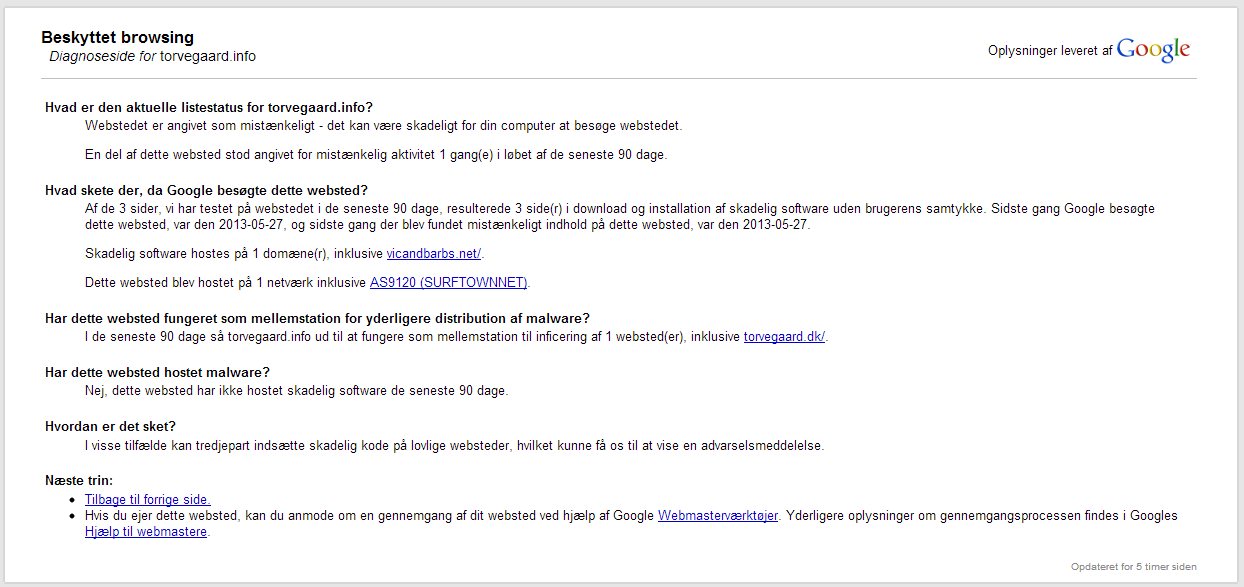1244x587 pixels.
Task: Open the Webmasterværktøjer link
Action: pyautogui.click(x=718, y=516)
